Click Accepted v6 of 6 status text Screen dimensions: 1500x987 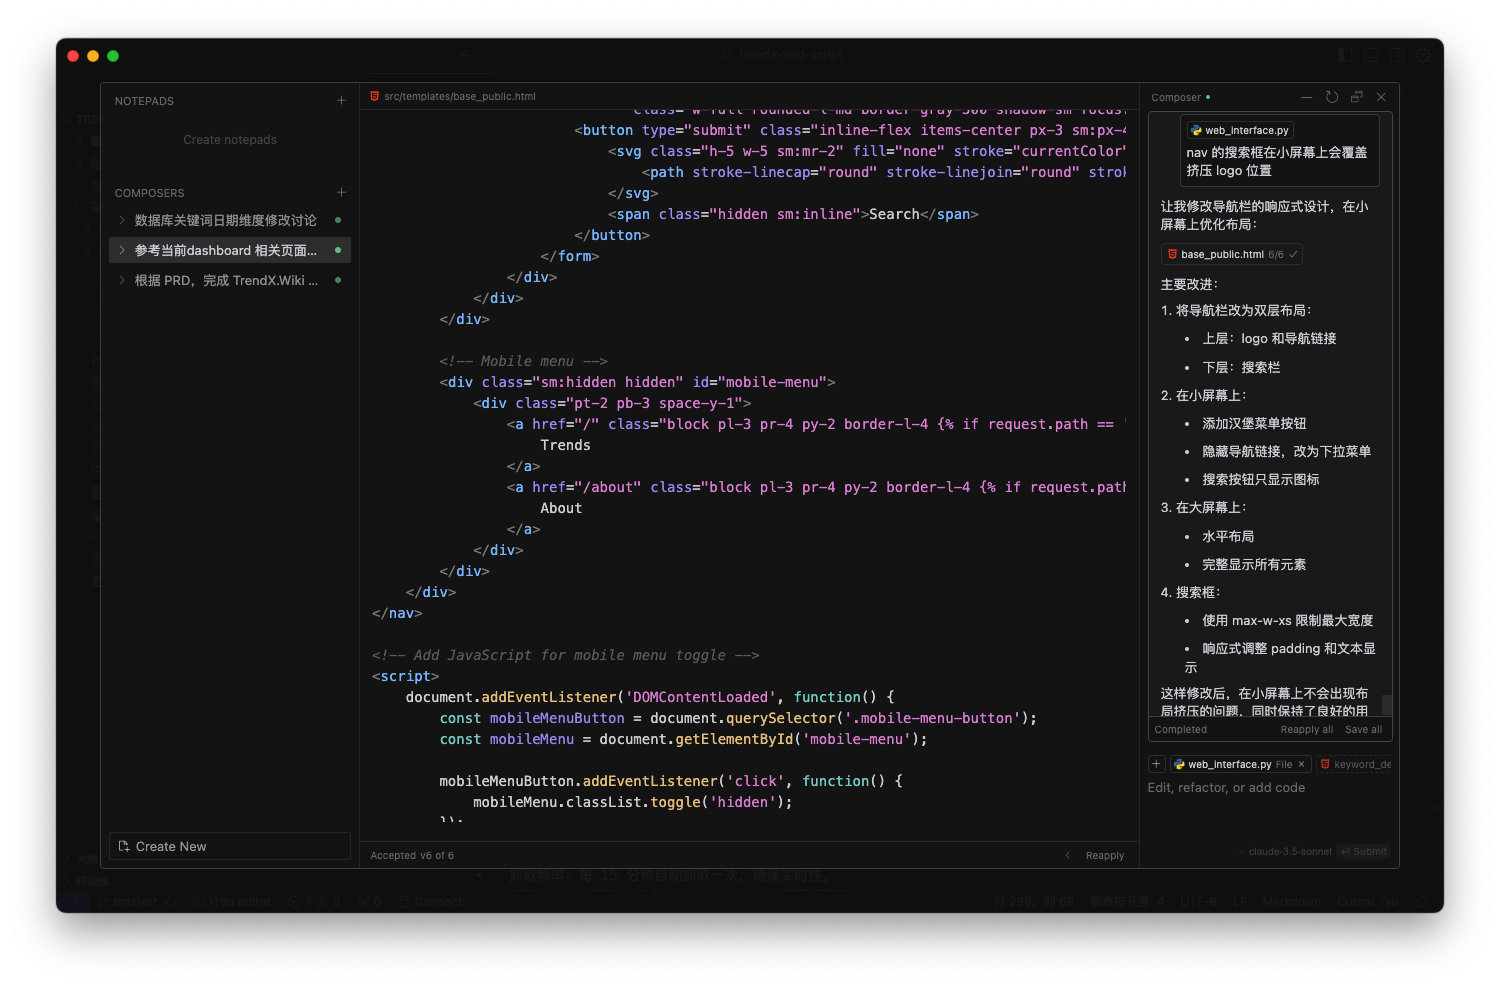click(x=412, y=855)
